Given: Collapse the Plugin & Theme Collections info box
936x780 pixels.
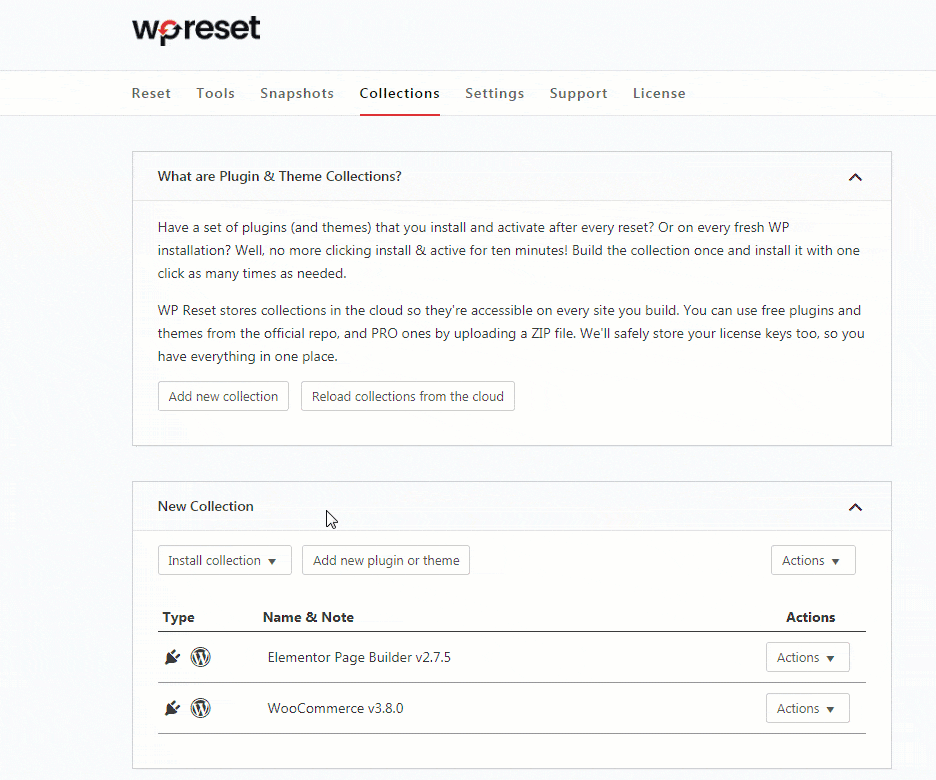Looking at the screenshot, I should pyautogui.click(x=855, y=177).
